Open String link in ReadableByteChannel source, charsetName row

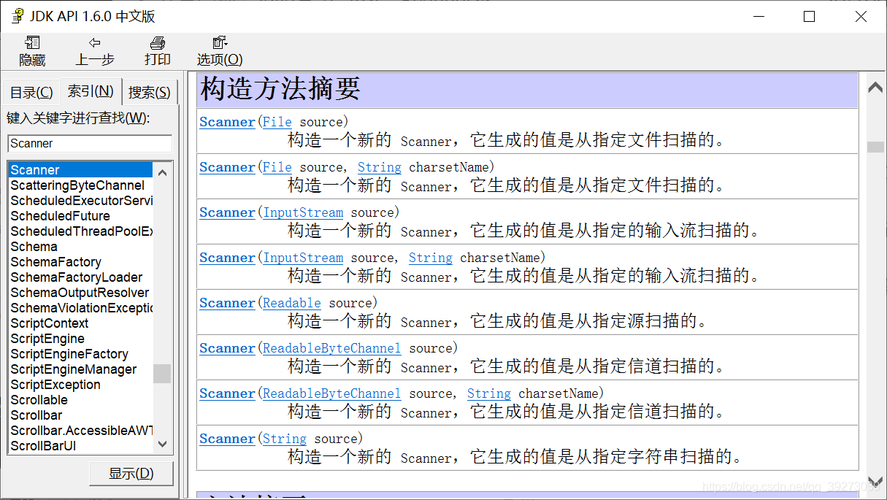tap(489, 394)
